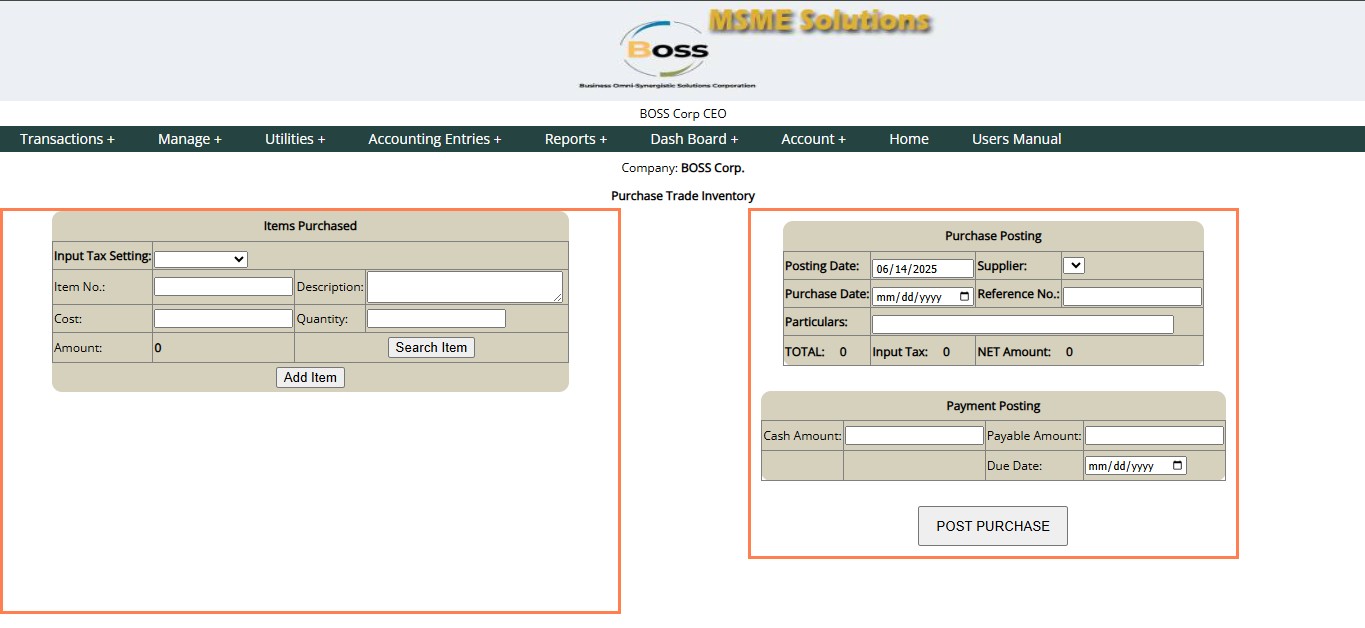This screenshot has height=628, width=1365.
Task: Open the Account + menu
Action: [x=813, y=139]
